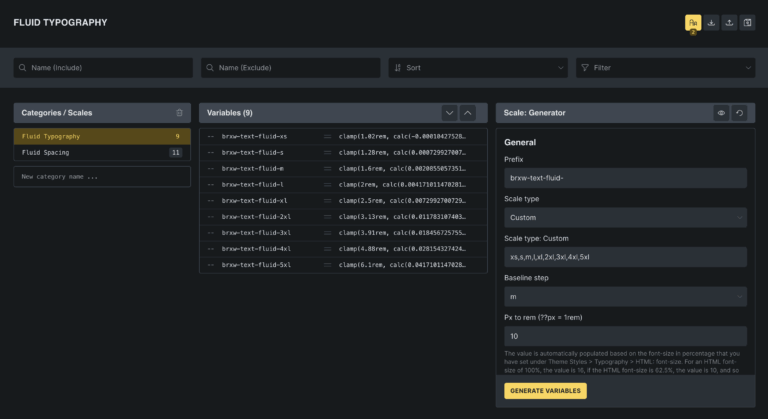Expand variables with the down chevron button
Viewport: 768px width, 419px height.
[449, 113]
